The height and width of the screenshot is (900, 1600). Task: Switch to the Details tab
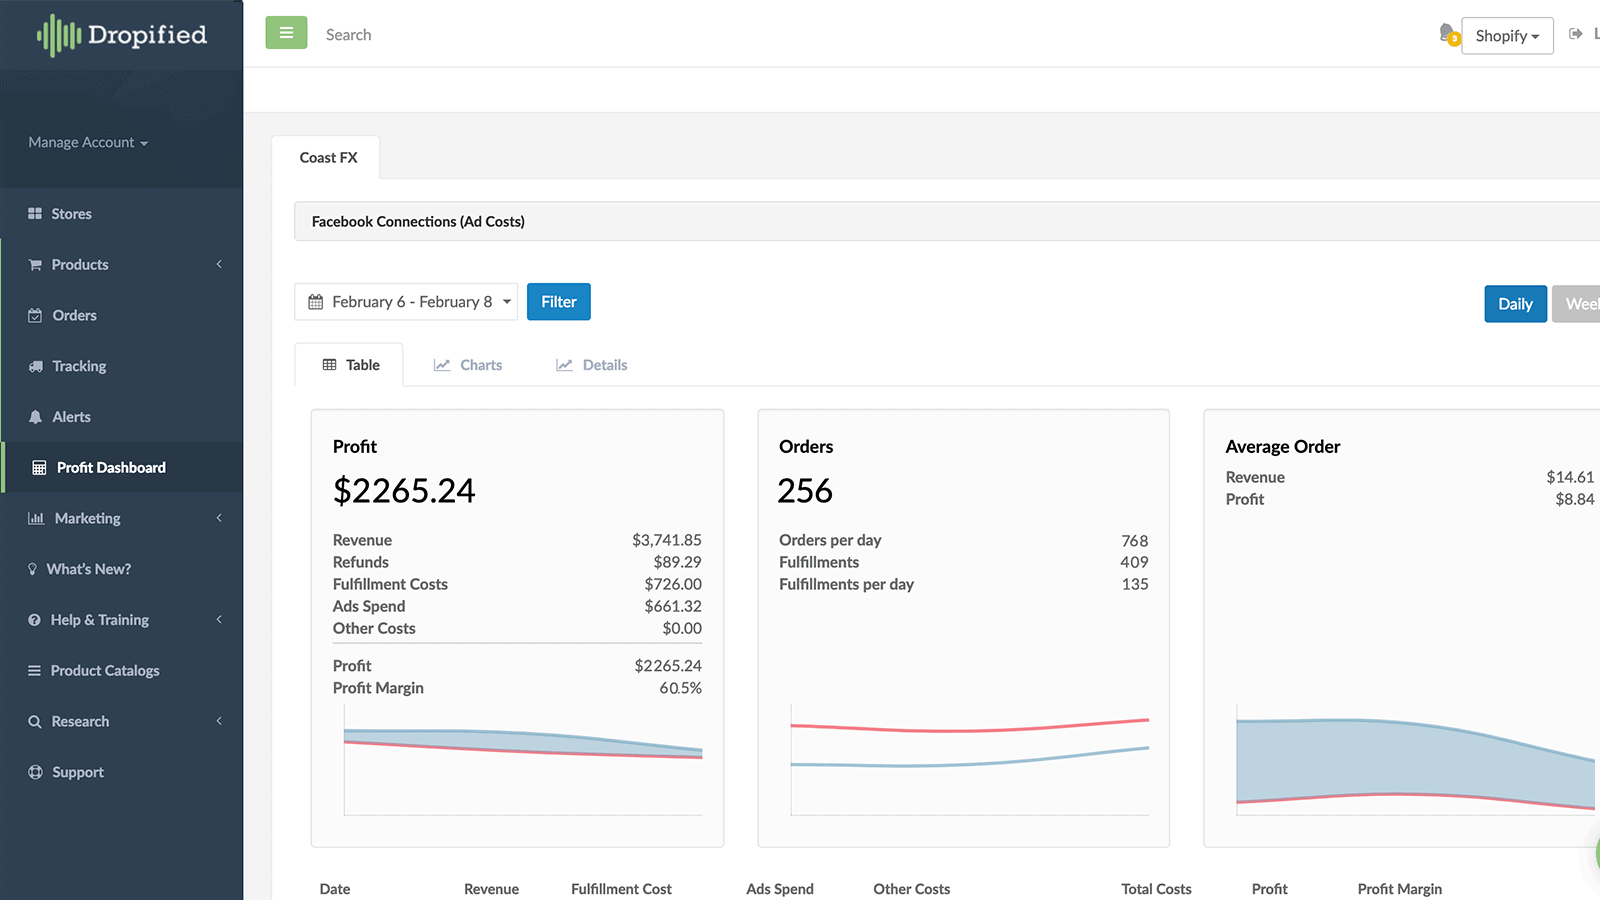tap(592, 365)
